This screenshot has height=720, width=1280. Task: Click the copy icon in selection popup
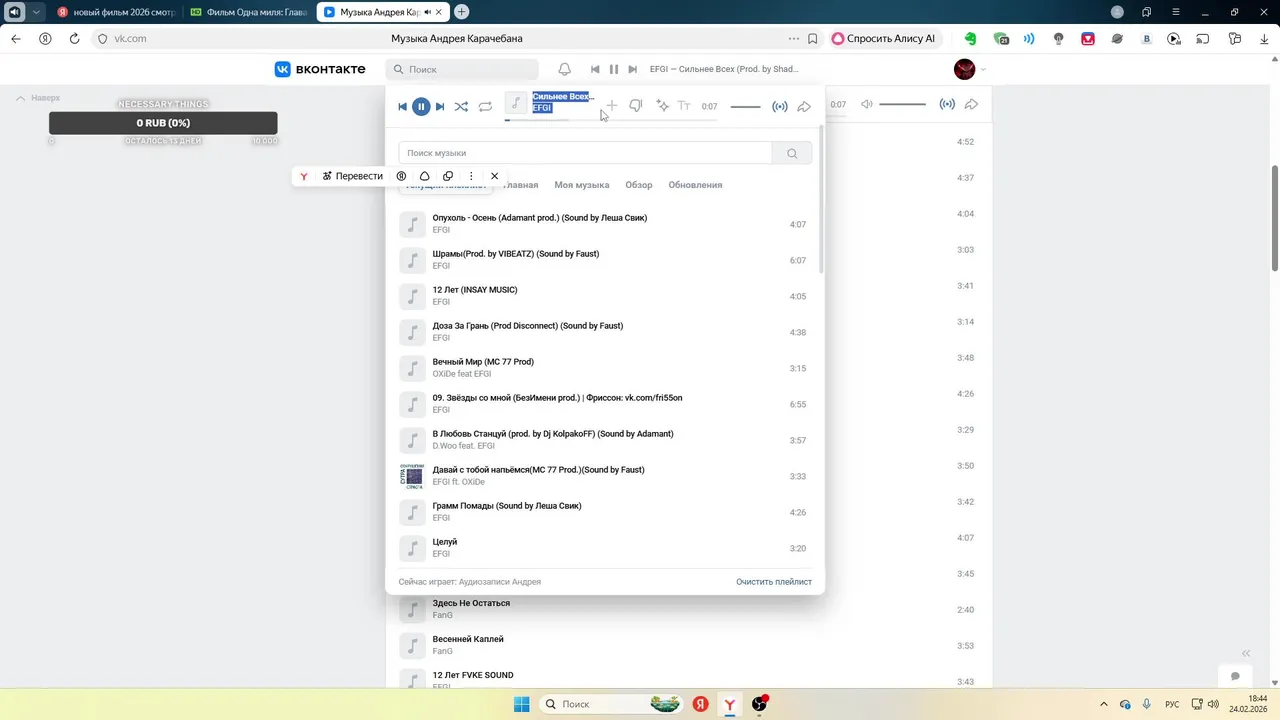click(448, 176)
